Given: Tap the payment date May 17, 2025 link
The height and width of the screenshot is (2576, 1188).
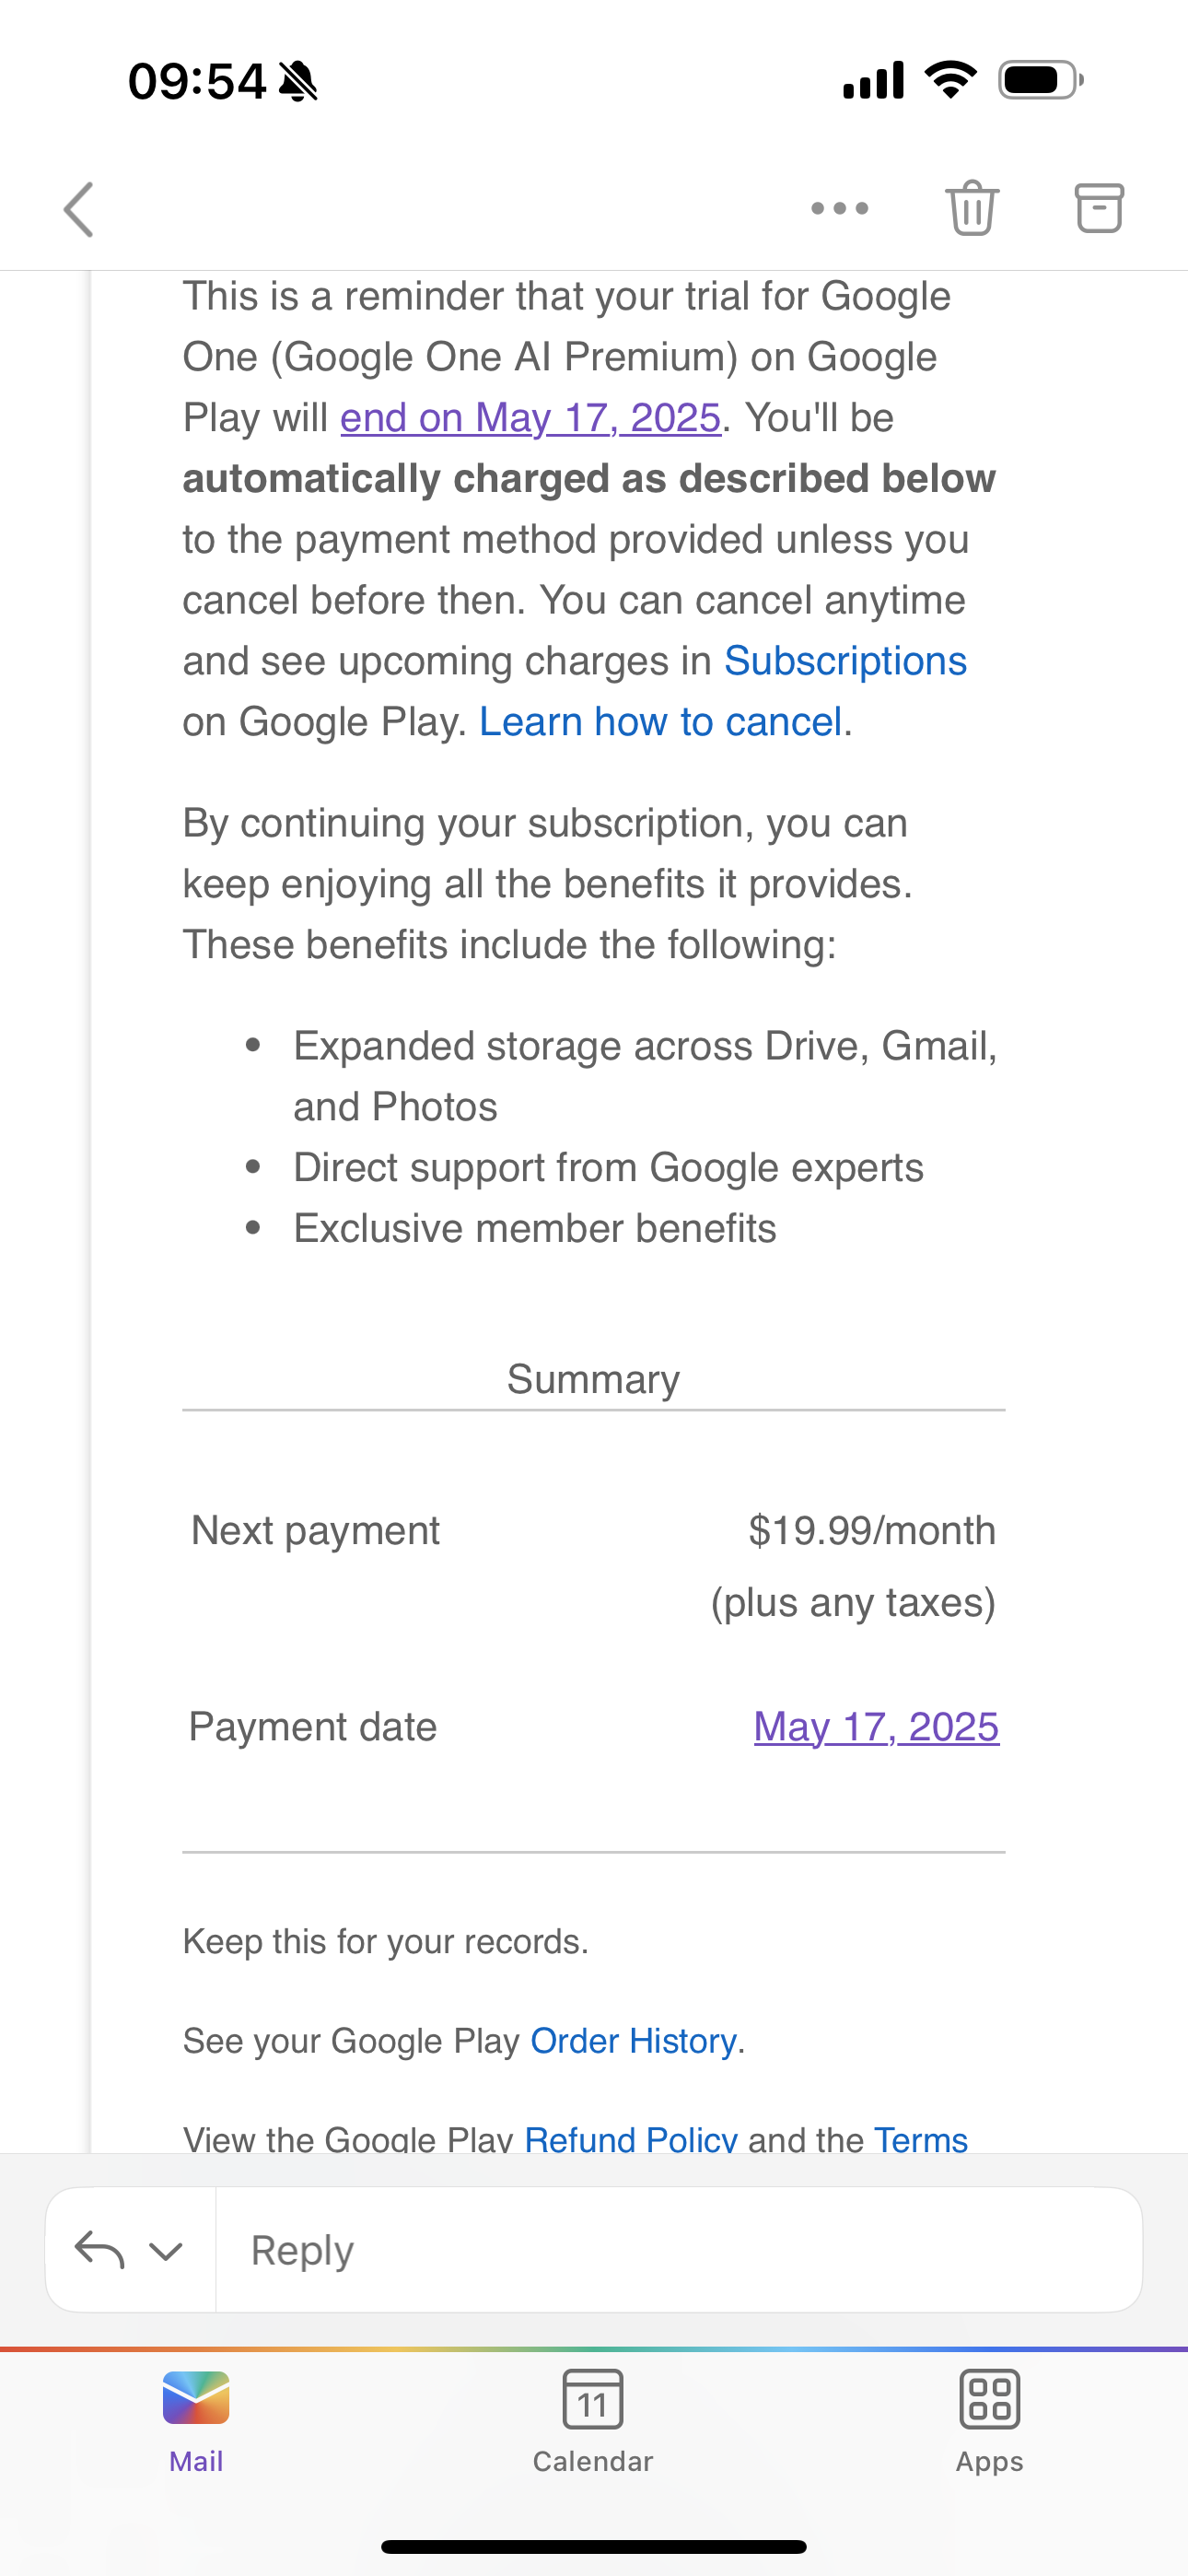Looking at the screenshot, I should (876, 1727).
